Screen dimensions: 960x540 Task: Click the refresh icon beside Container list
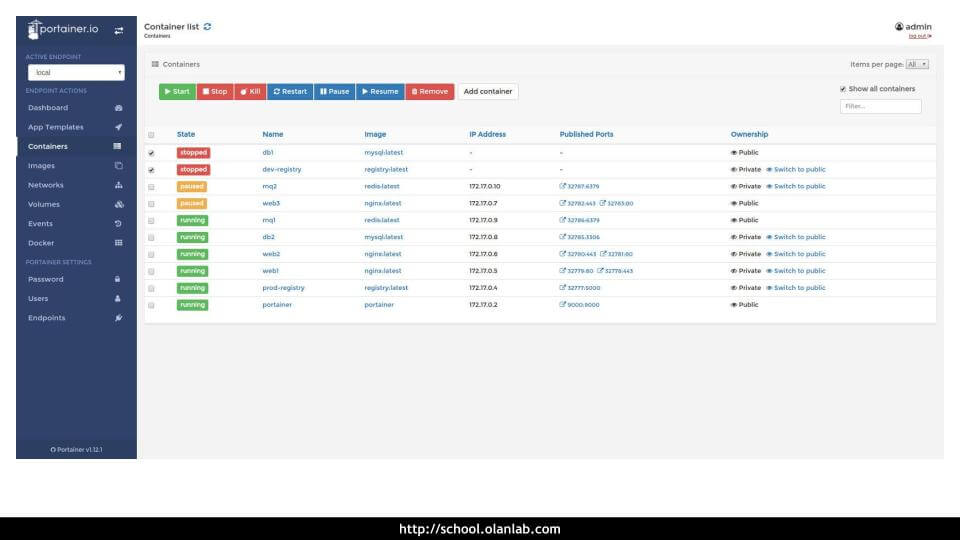207,27
